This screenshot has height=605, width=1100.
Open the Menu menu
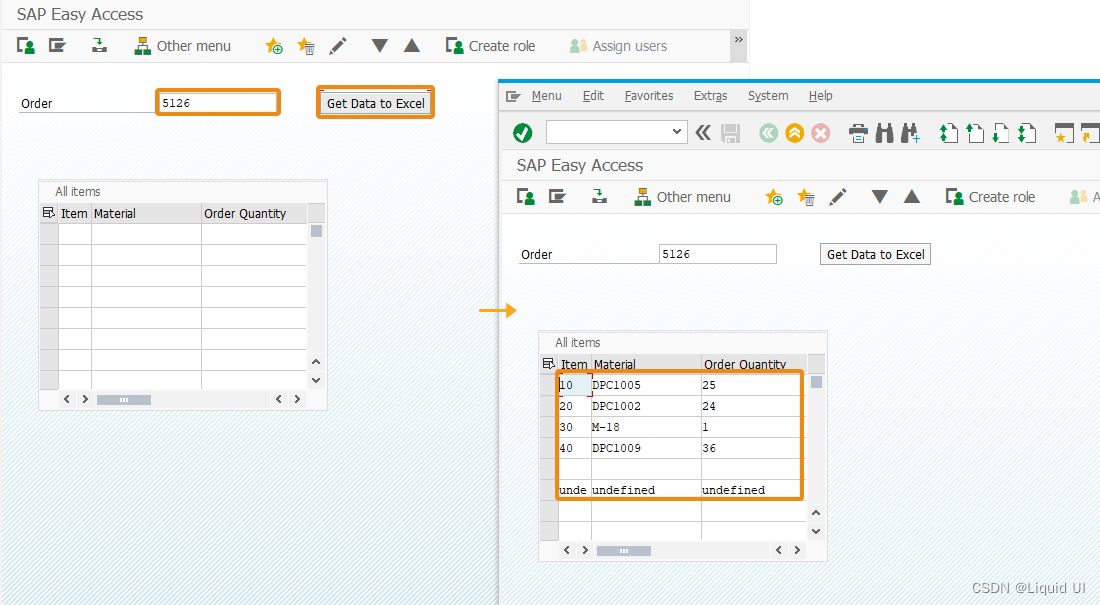click(x=546, y=96)
